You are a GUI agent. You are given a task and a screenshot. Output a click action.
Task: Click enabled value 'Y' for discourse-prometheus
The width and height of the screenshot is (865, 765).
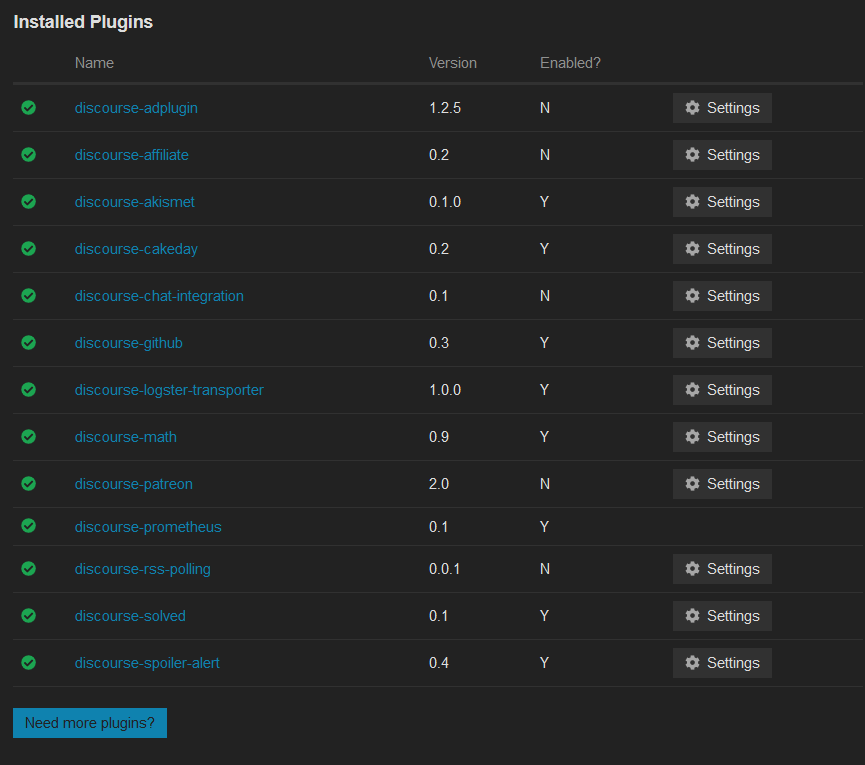[x=544, y=527]
